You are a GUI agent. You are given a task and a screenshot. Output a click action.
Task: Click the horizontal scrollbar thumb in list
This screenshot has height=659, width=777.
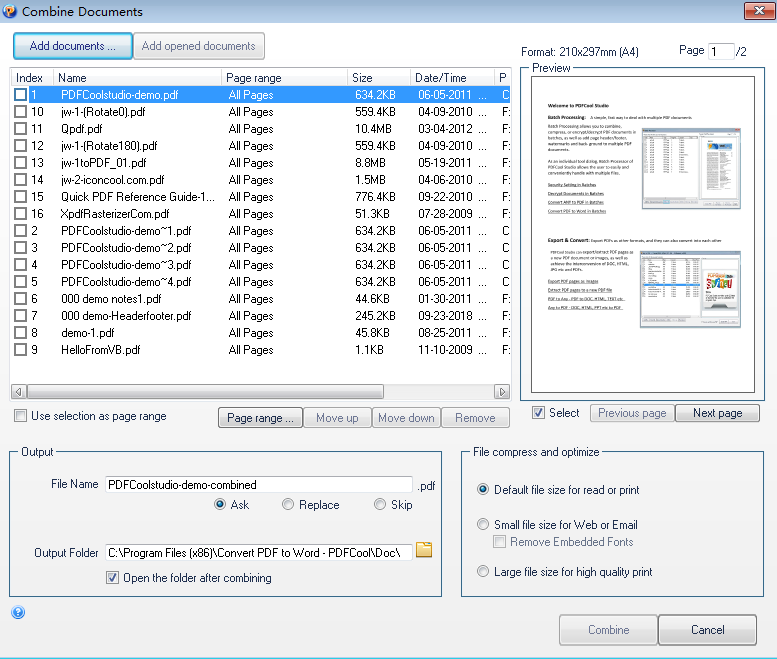pyautogui.click(x=205, y=392)
